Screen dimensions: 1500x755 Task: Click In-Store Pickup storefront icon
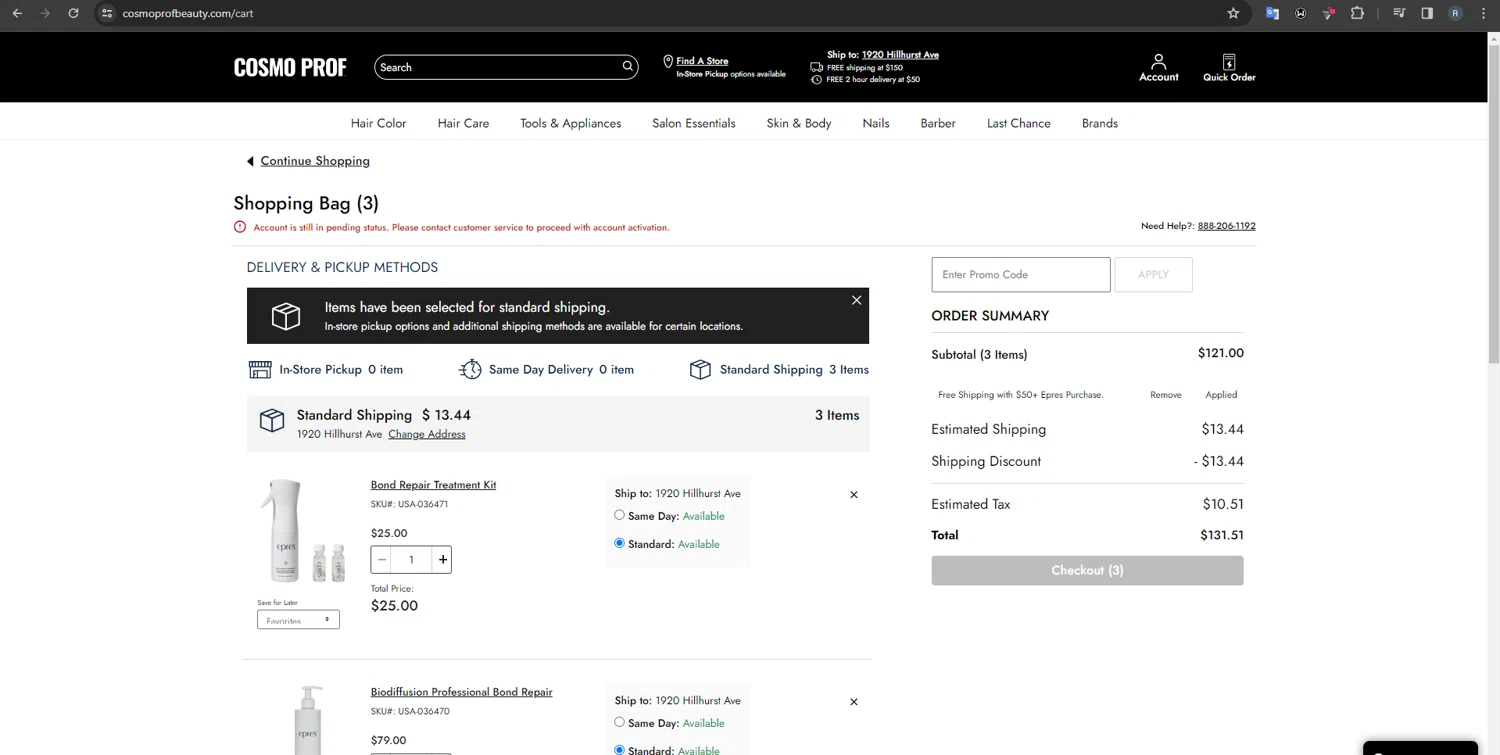point(260,369)
